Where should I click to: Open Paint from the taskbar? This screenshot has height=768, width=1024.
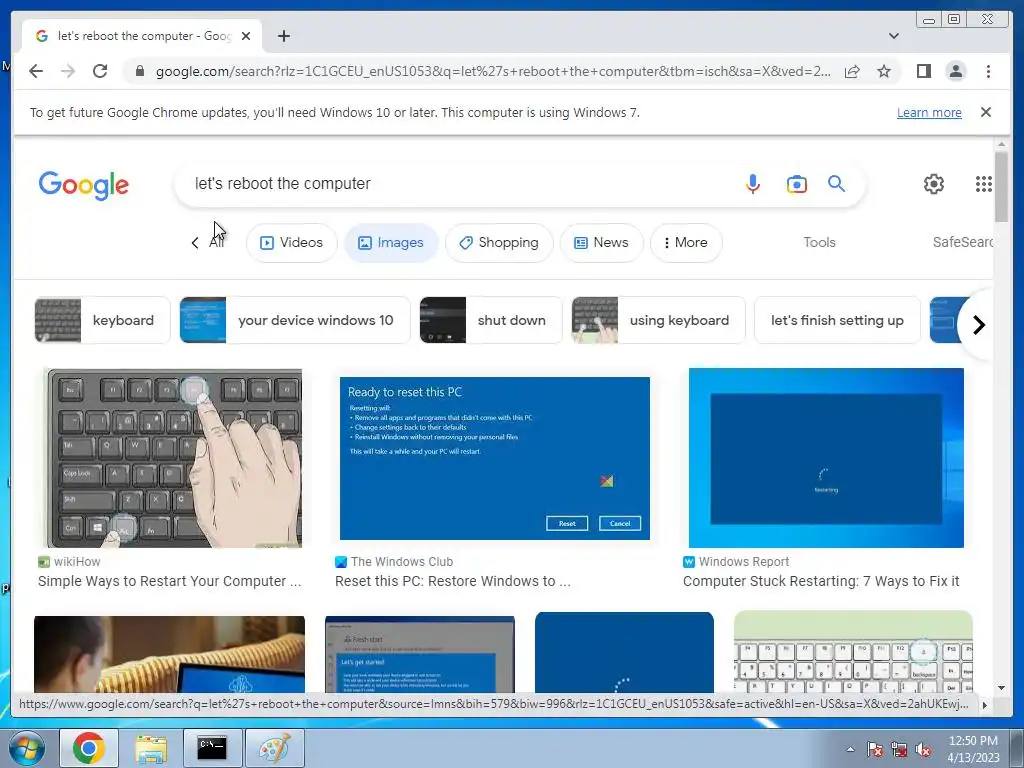tap(274, 748)
